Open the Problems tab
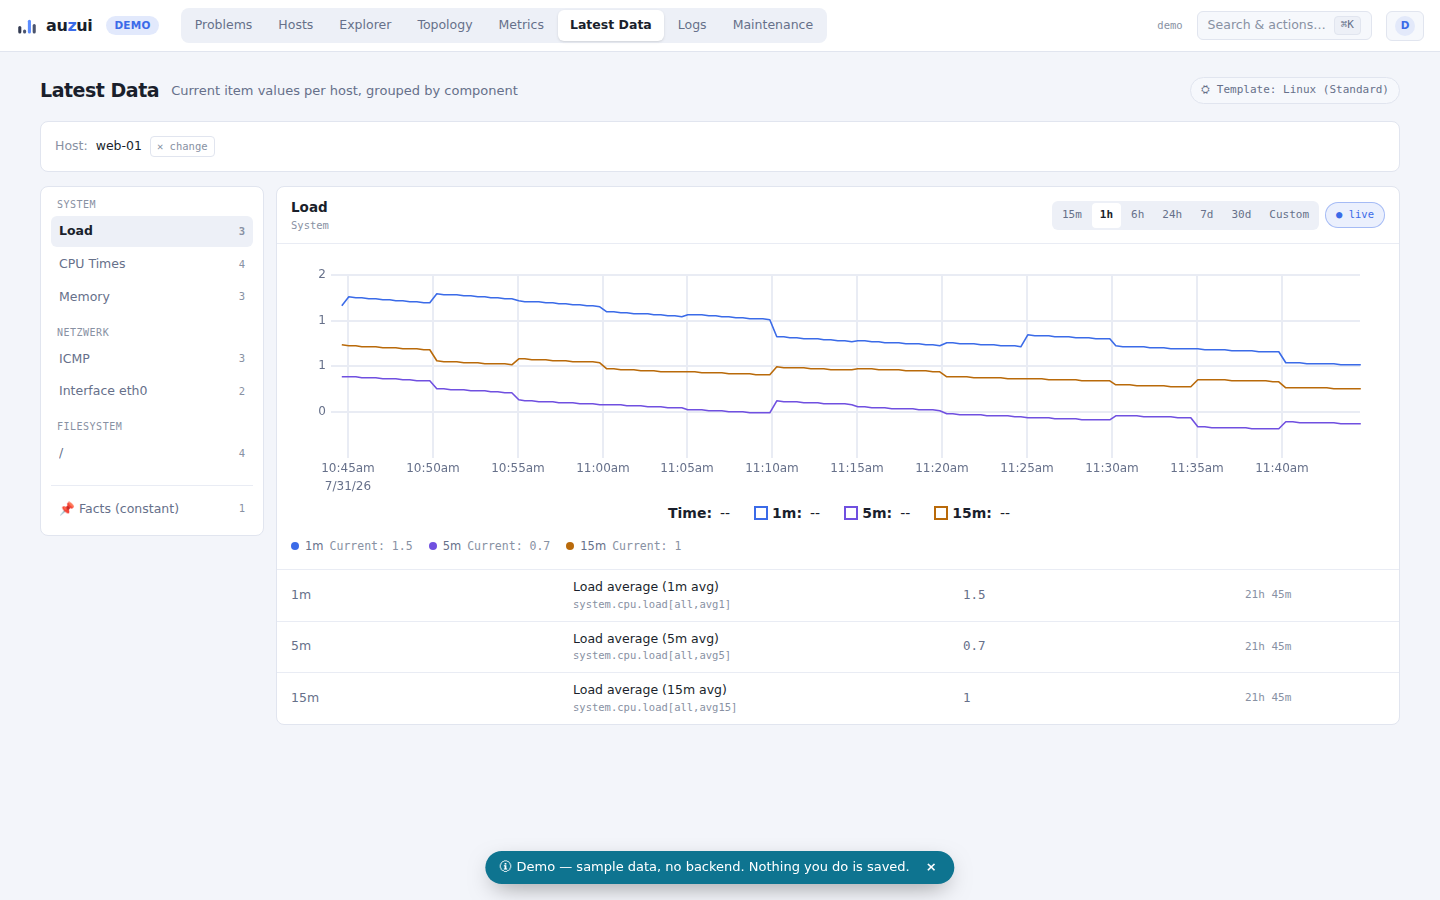 223,25
